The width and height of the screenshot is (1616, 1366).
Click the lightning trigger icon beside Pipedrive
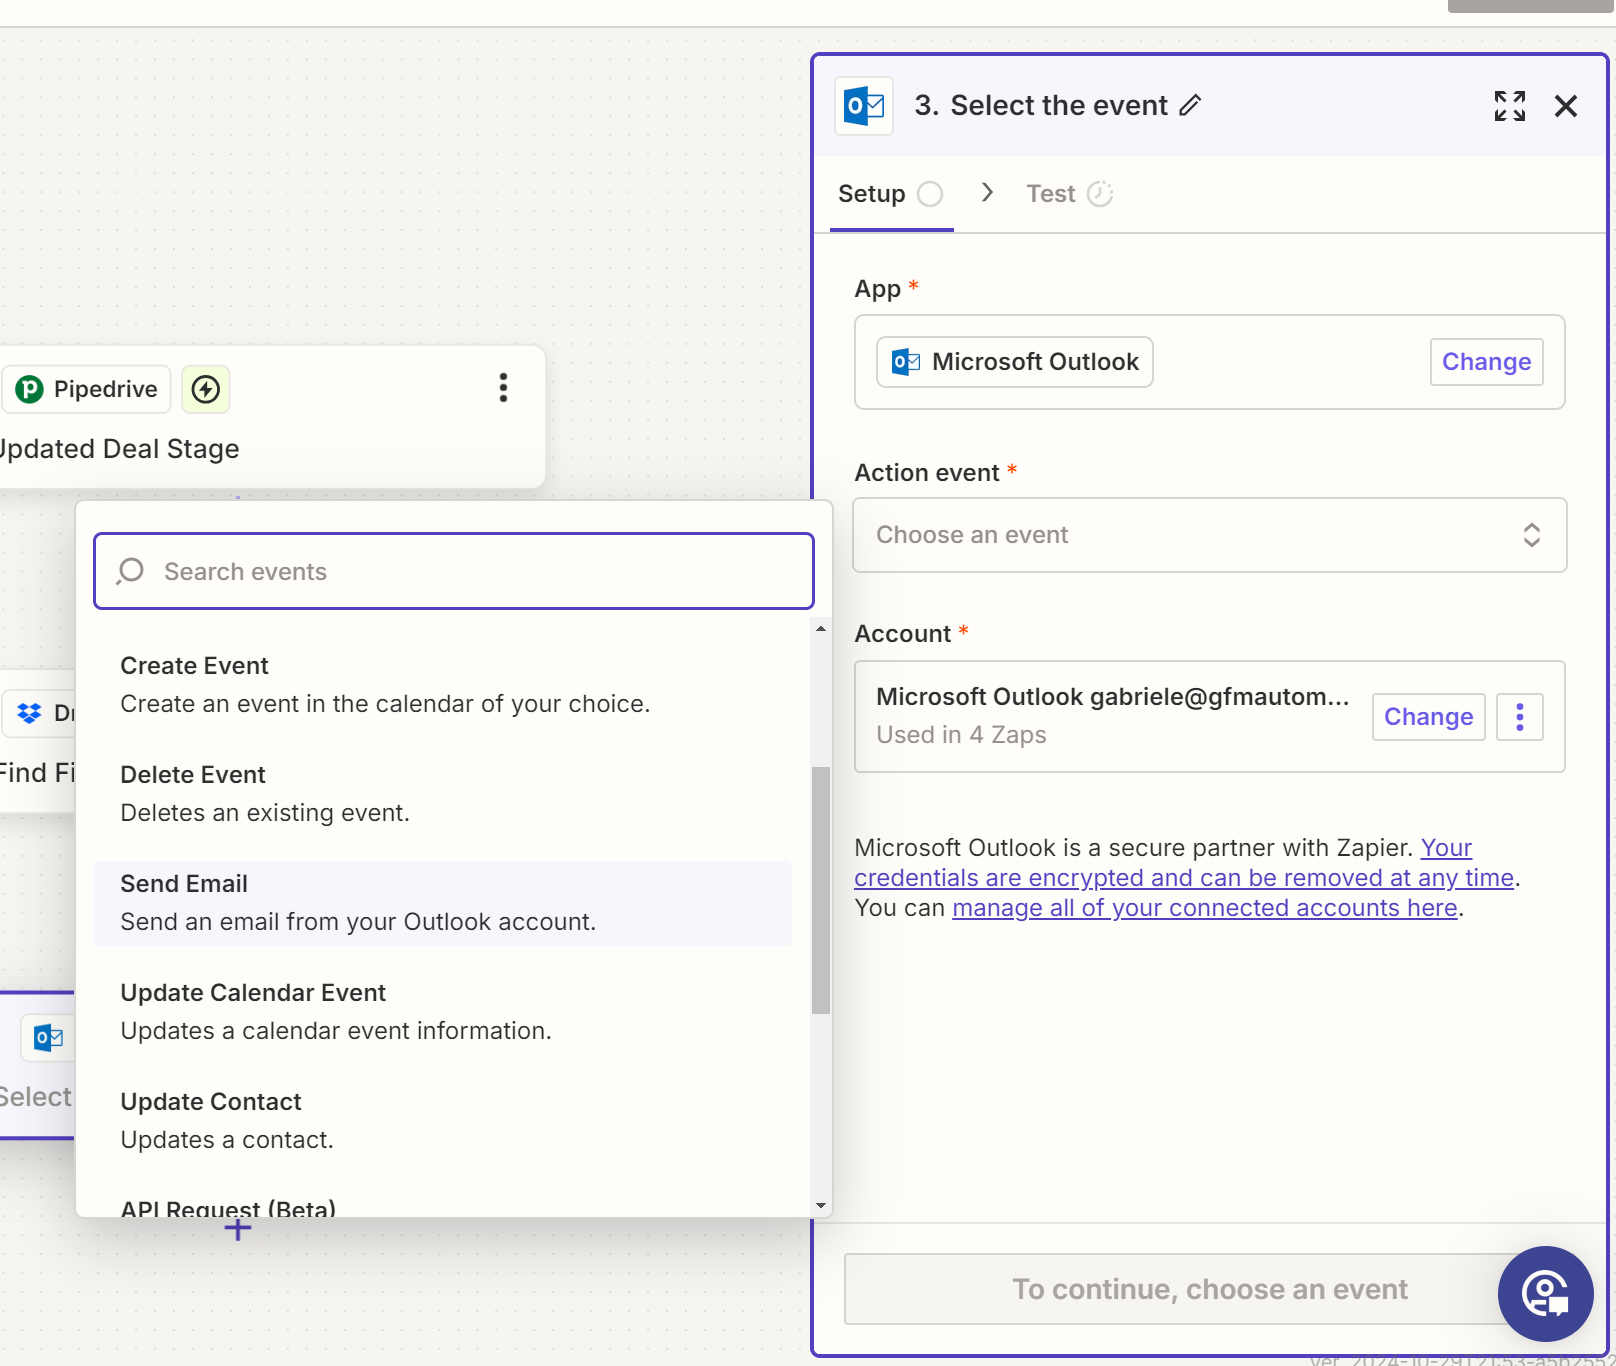206,389
